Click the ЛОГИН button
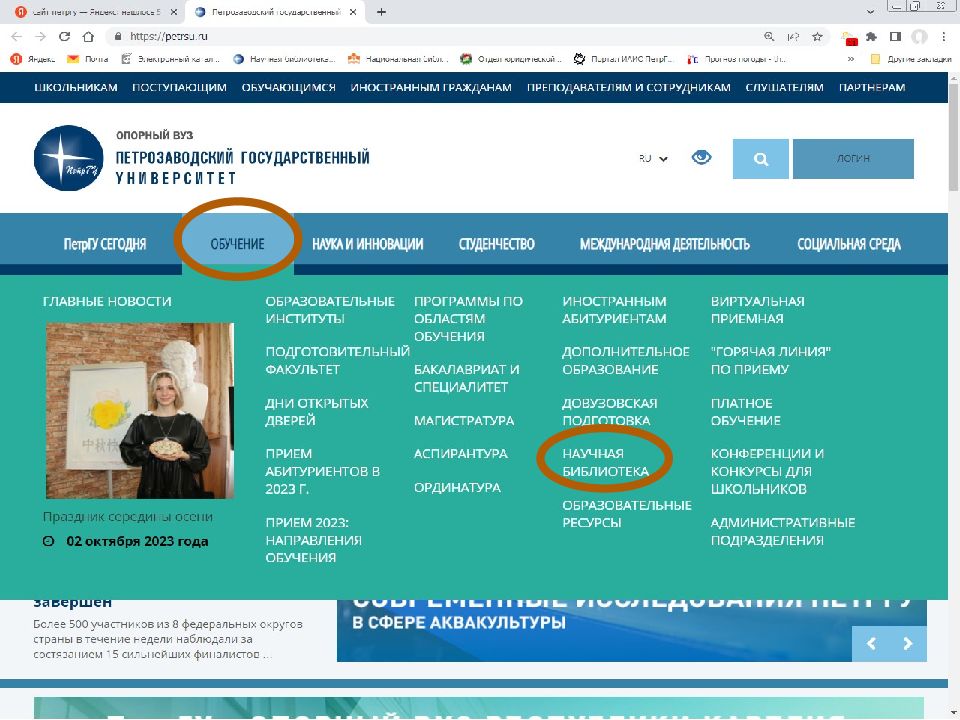The width and height of the screenshot is (960, 720). pos(853,159)
